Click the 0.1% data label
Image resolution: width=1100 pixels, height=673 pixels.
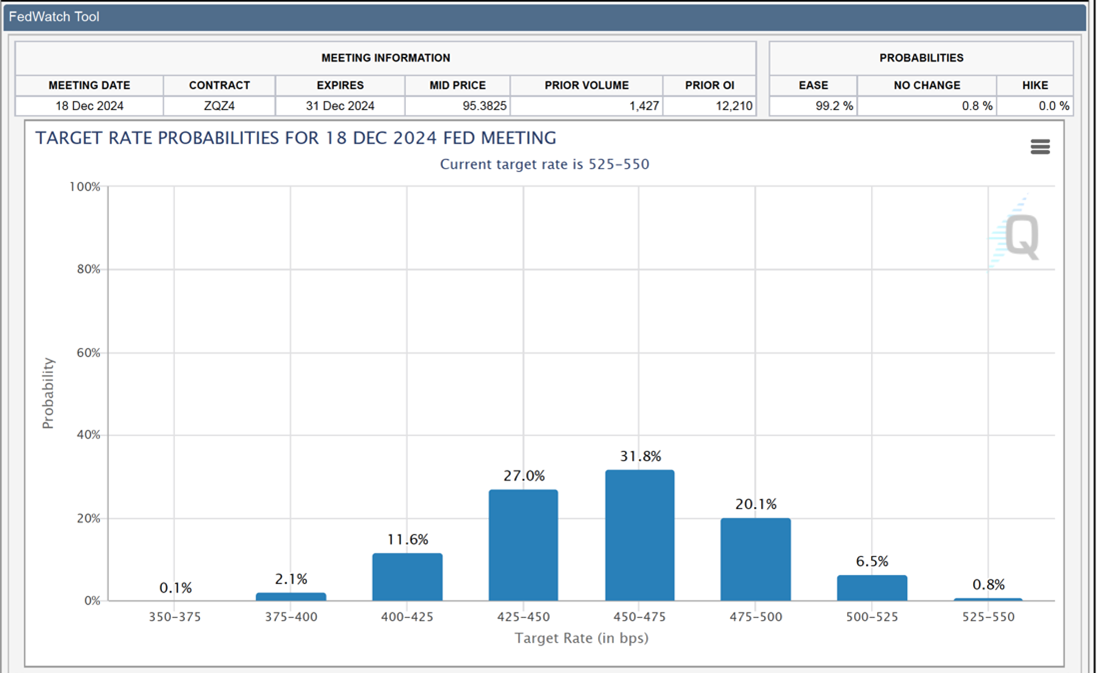[175, 588]
